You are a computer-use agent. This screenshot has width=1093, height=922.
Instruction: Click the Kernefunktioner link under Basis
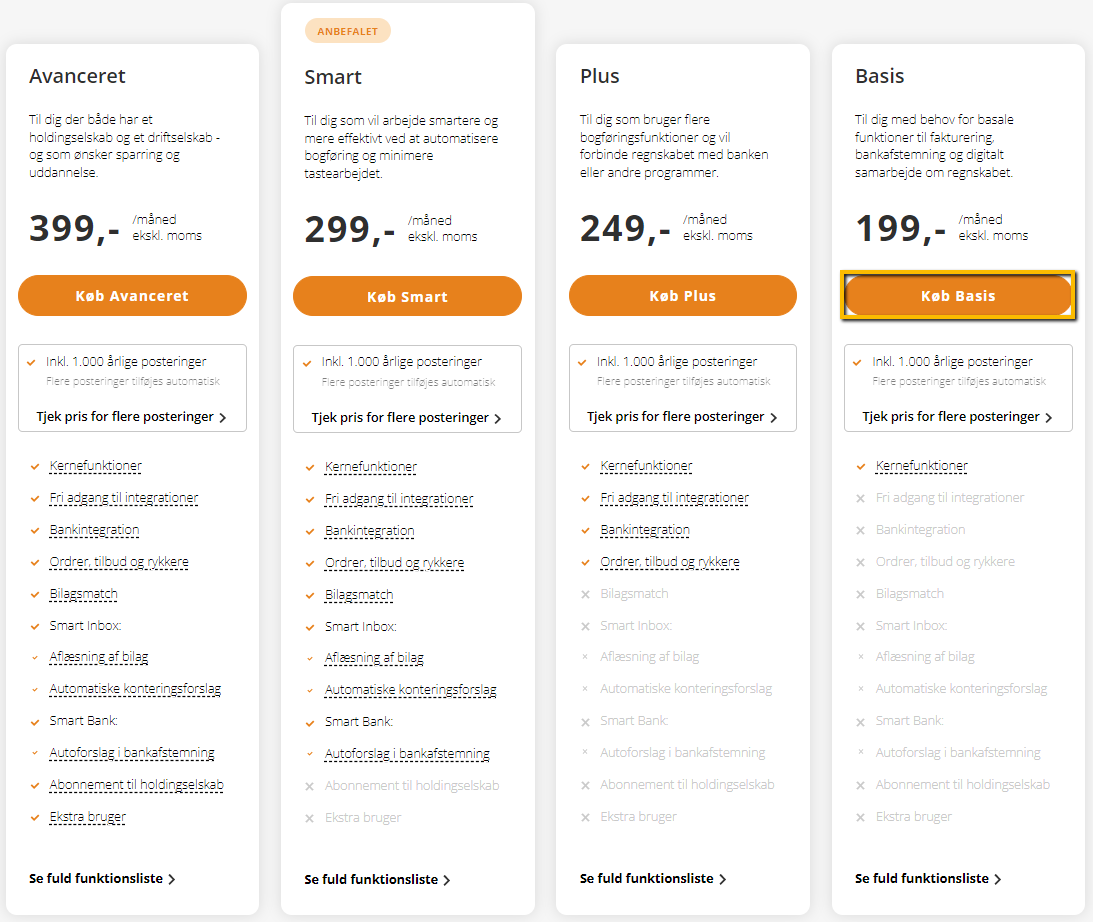(x=922, y=466)
